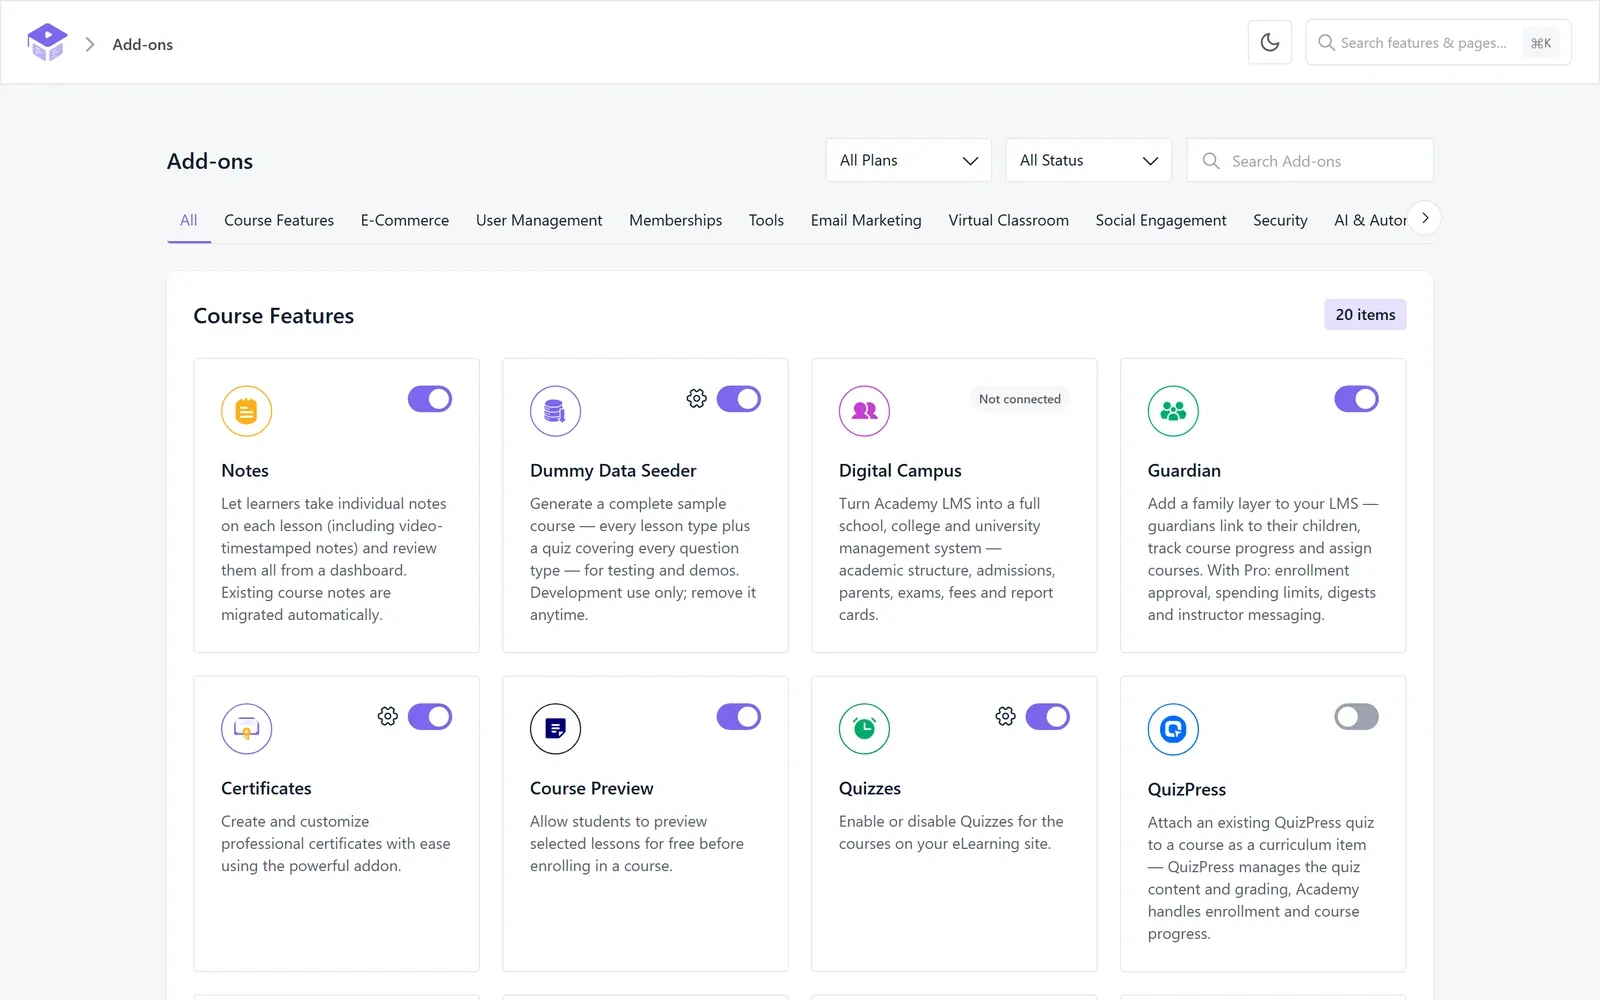Focus the Search features & pages field
The height and width of the screenshot is (1000, 1600).
point(1438,43)
